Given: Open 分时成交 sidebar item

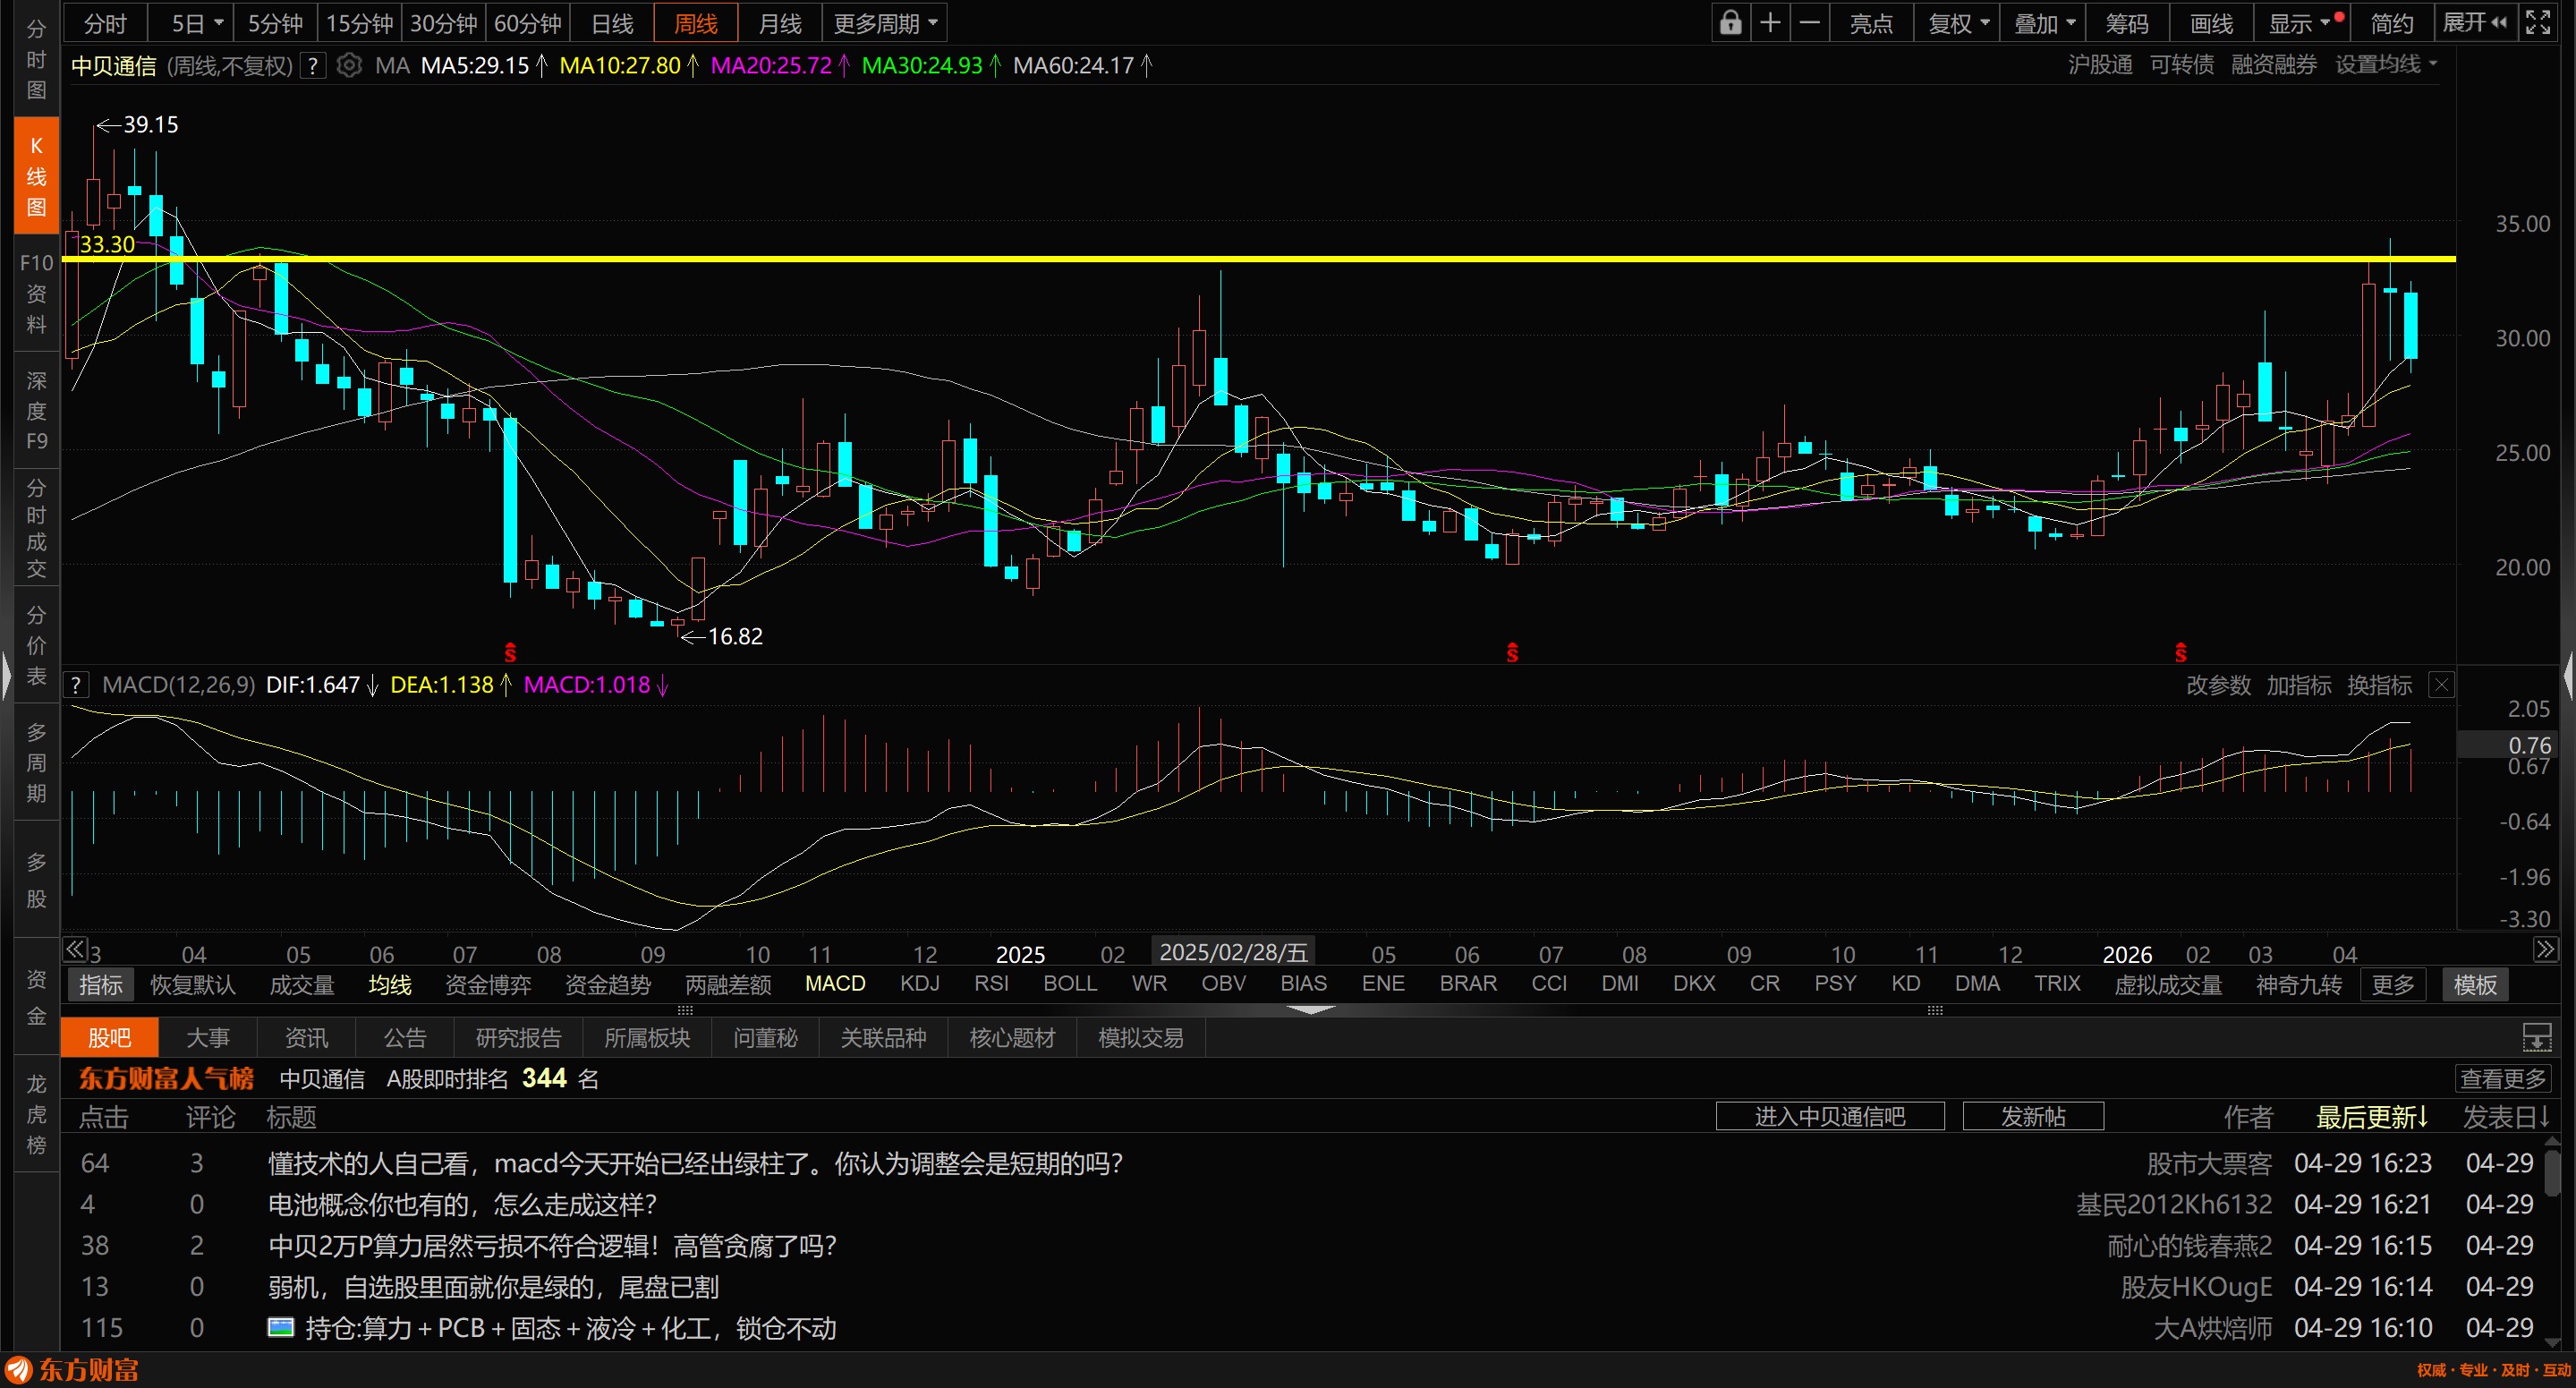Looking at the screenshot, I should [36, 528].
